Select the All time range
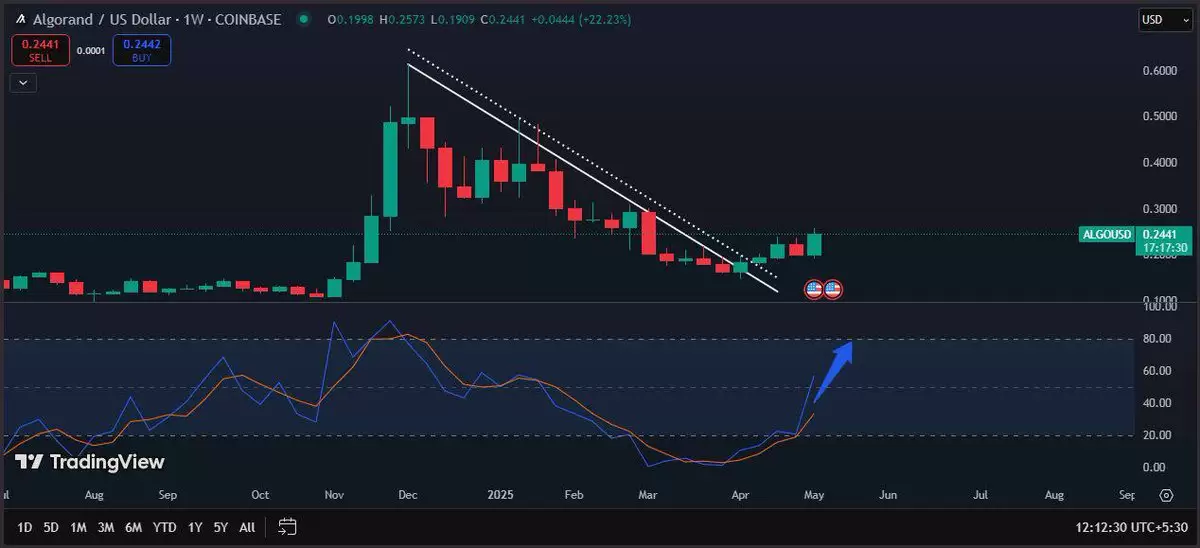This screenshot has height=548, width=1200. click(247, 527)
